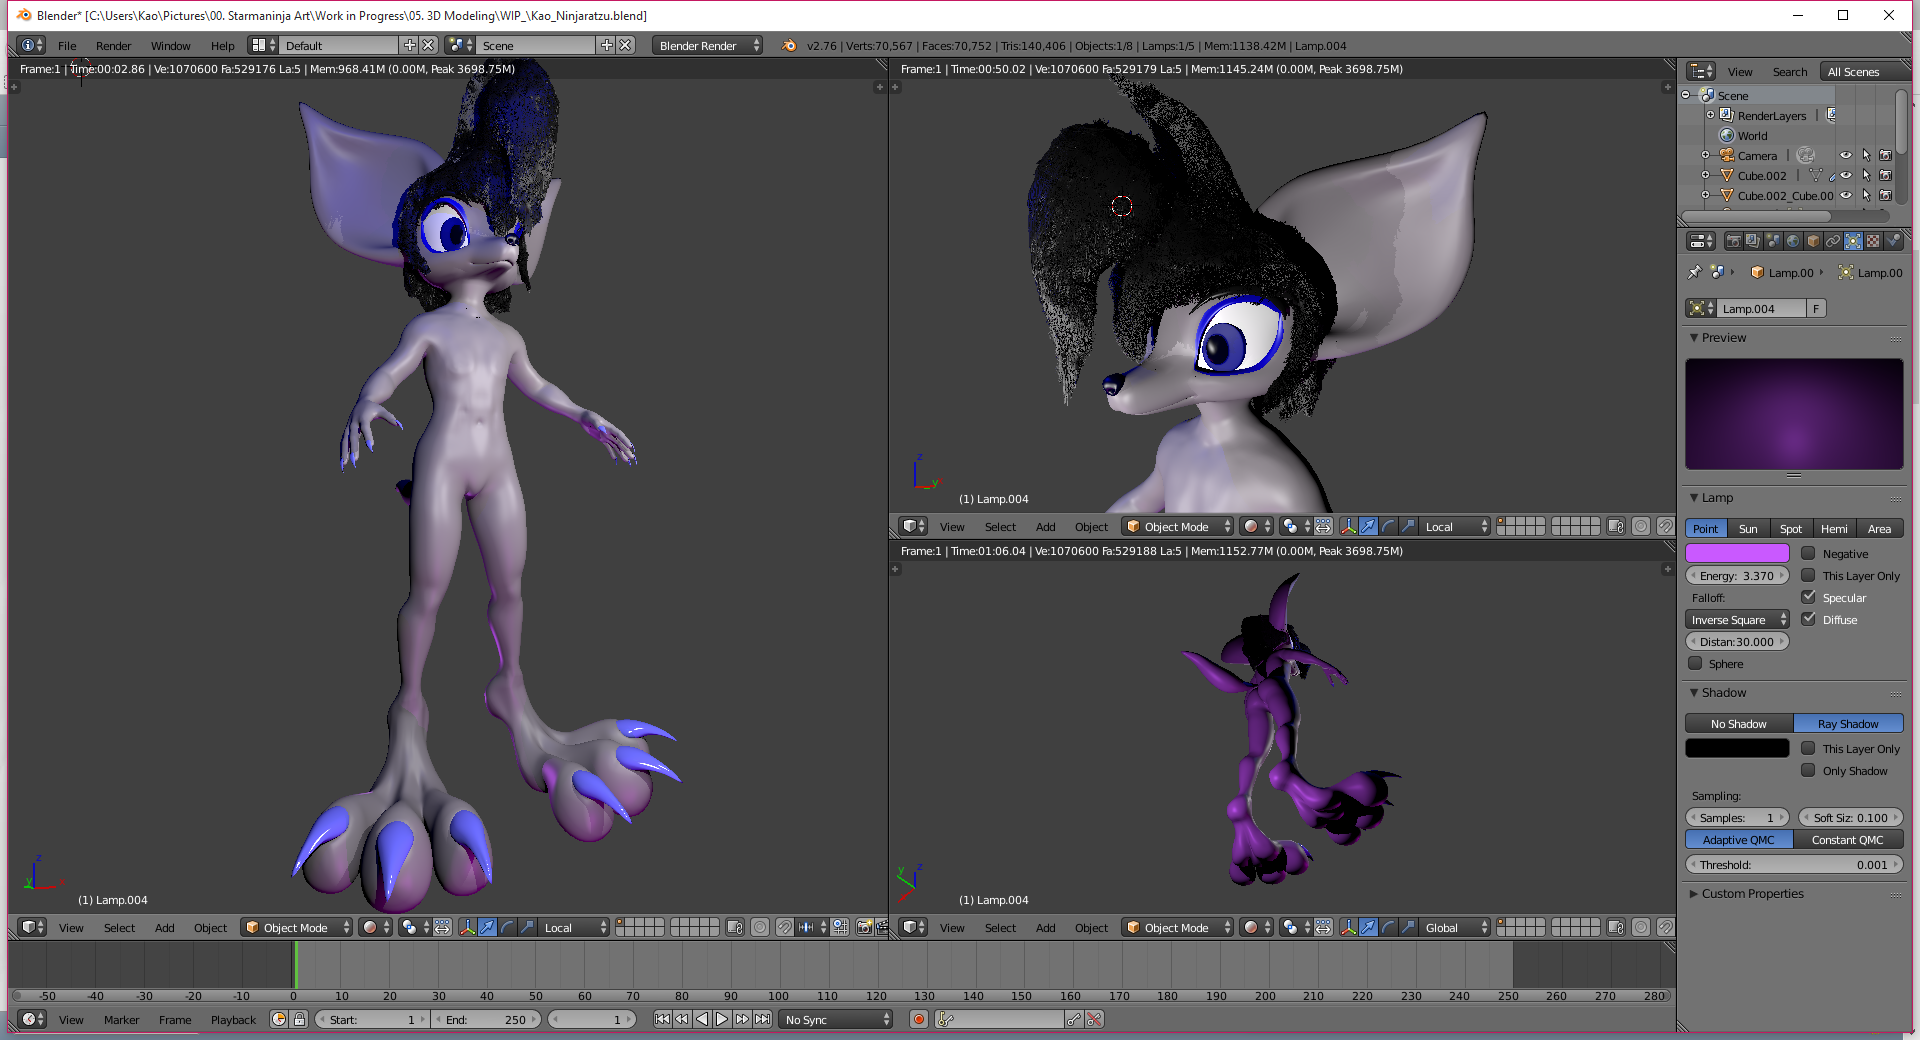
Task: Open the File menu
Action: click(x=67, y=45)
